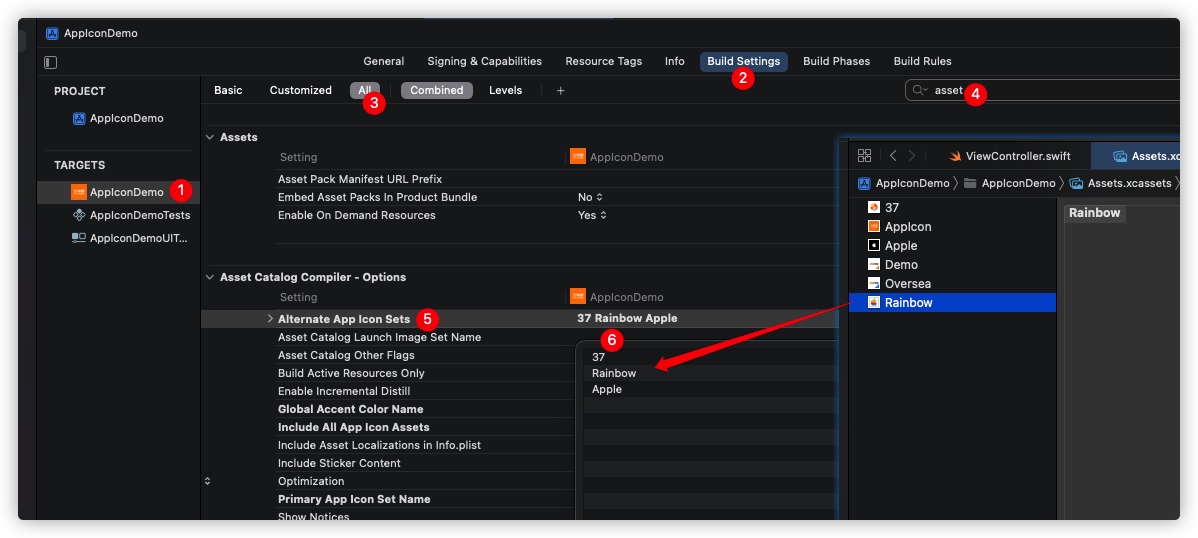1198x538 pixels.
Task: Click the Assets.xcassets breadcrumb catalog icon
Action: pyautogui.click(x=1077, y=183)
